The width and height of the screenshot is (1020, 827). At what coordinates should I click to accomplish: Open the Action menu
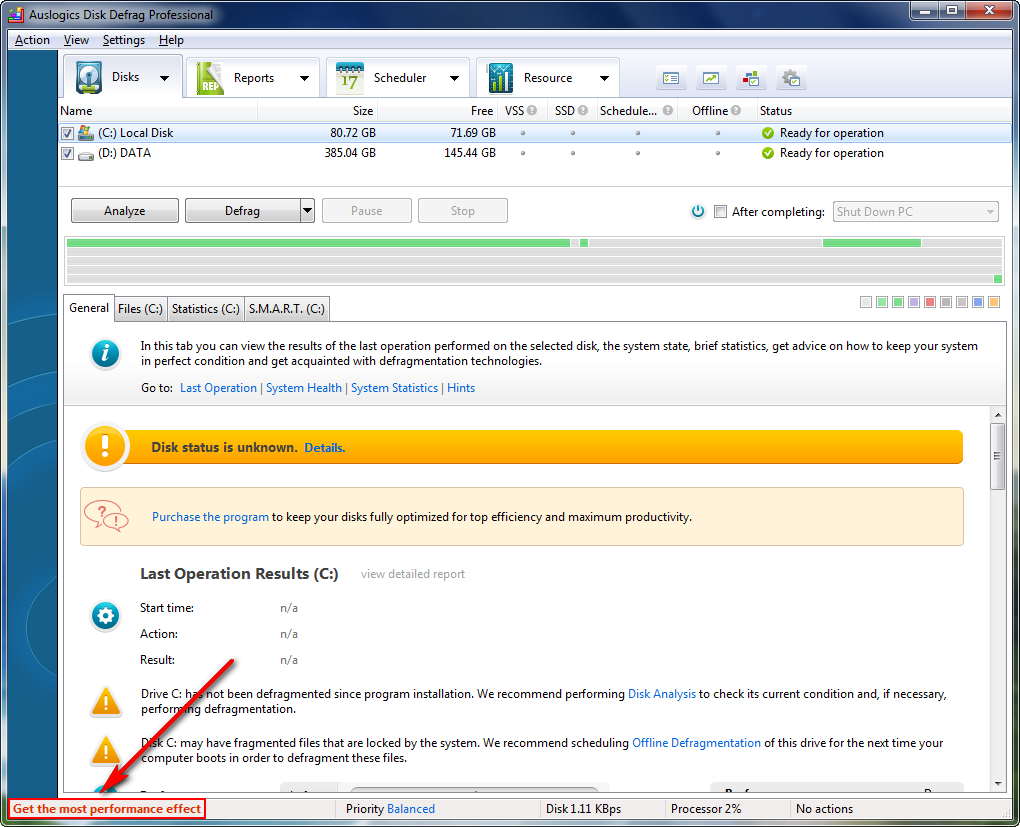click(32, 40)
